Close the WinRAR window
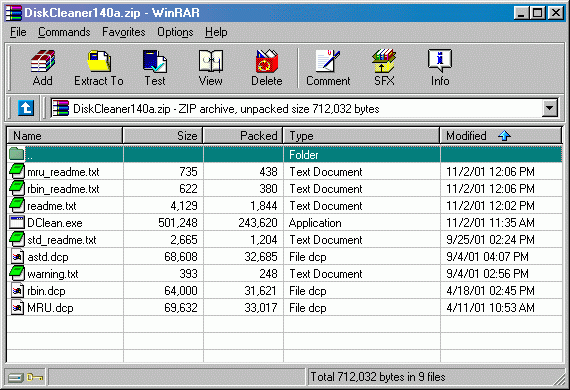Screen dimensions: 570x390 [x=555, y=13]
